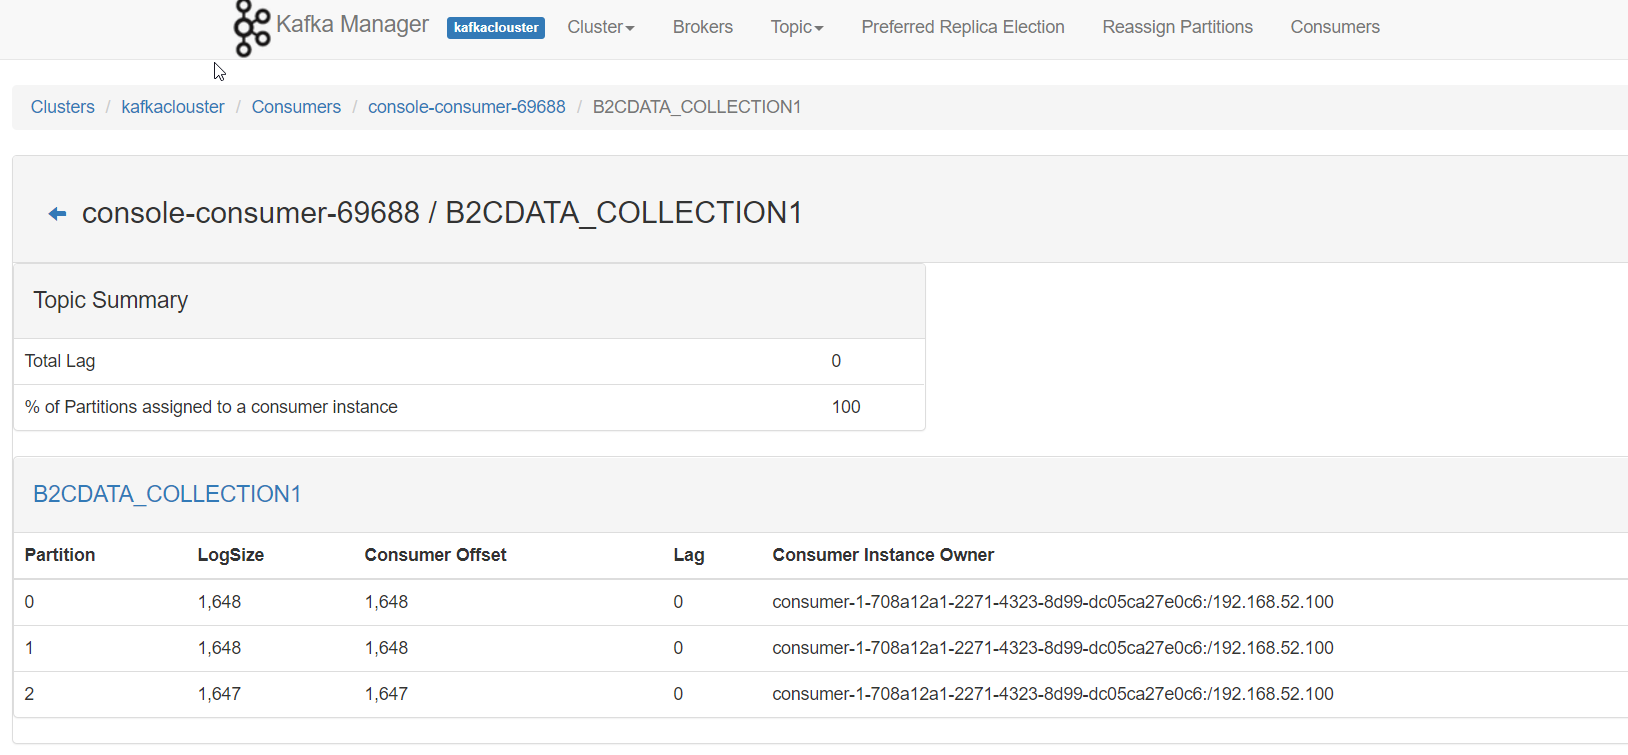Click the back arrow next to console-consumer-69688

[56, 212]
